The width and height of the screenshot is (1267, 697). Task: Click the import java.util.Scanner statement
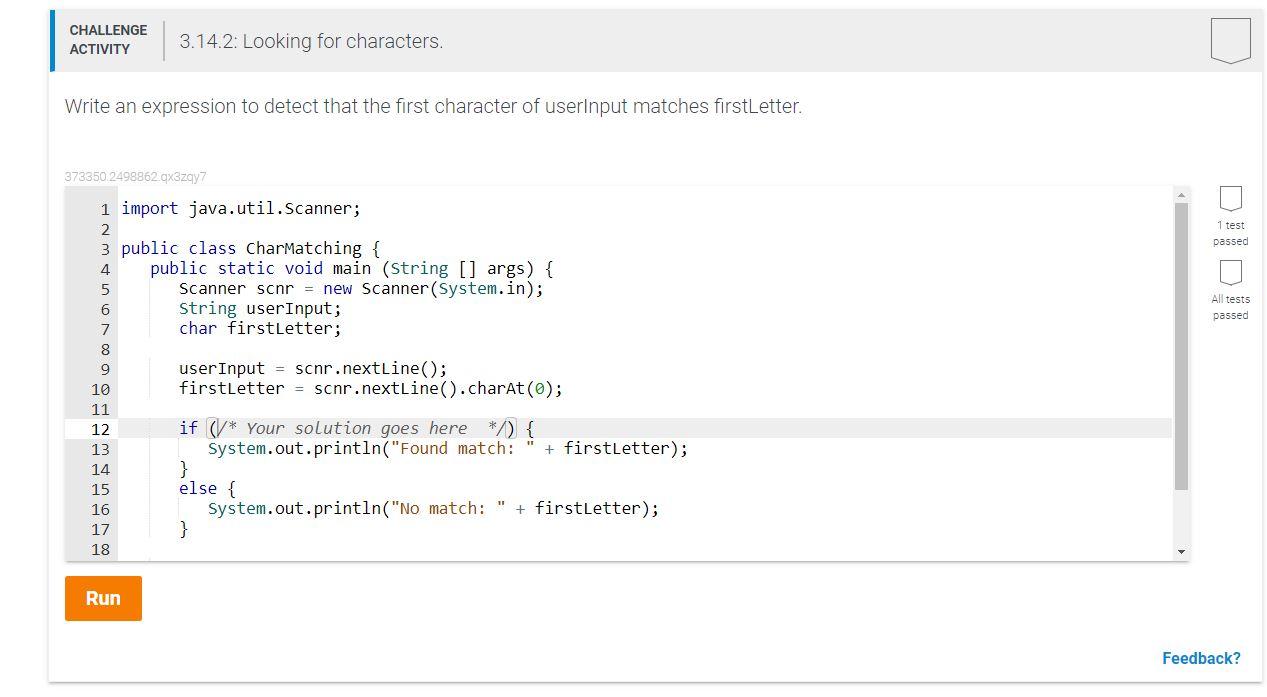click(240, 208)
